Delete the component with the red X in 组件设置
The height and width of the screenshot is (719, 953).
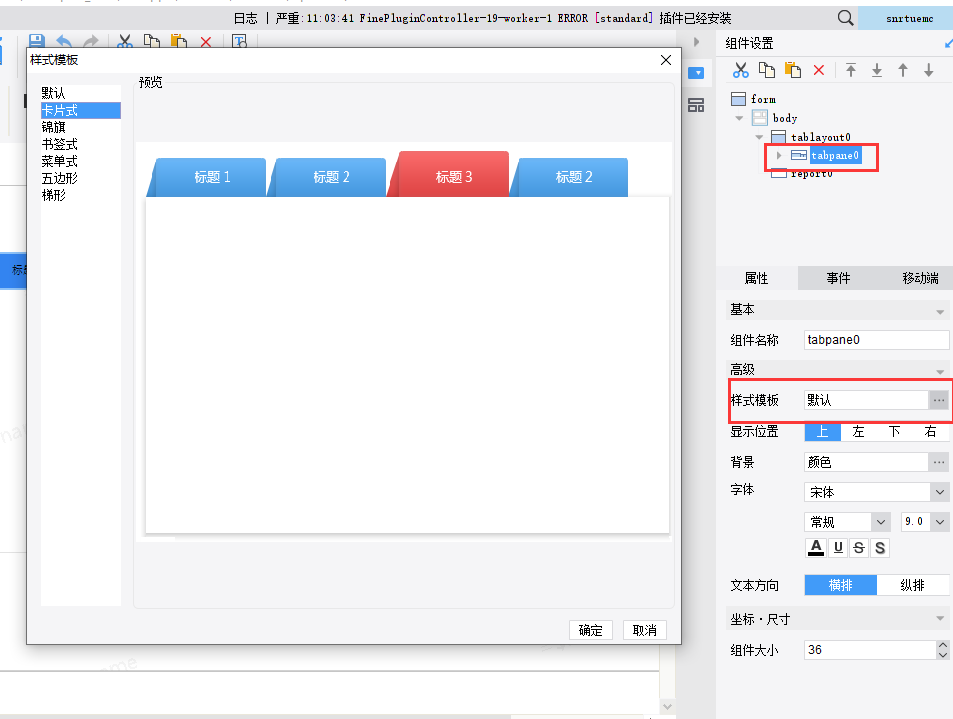819,70
